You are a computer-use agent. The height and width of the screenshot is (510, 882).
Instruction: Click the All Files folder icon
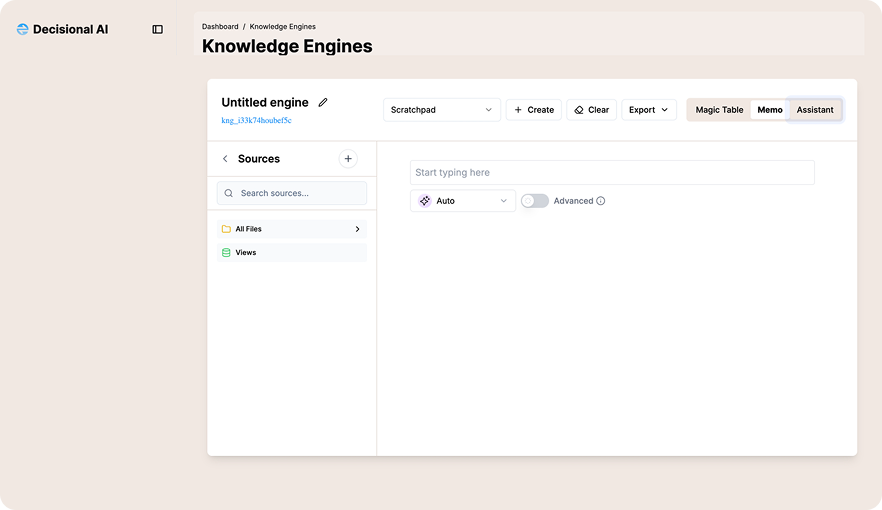click(x=226, y=229)
